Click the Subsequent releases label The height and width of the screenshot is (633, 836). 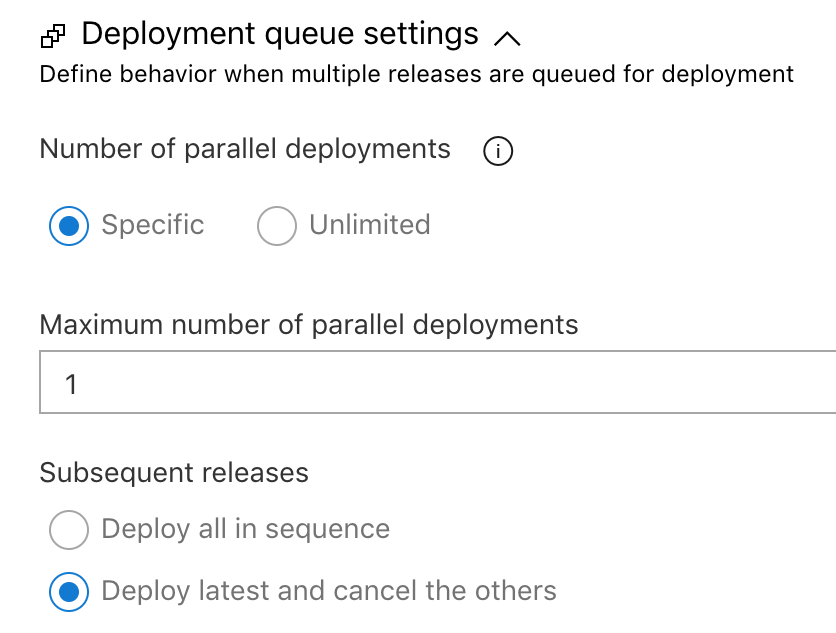pos(174,473)
